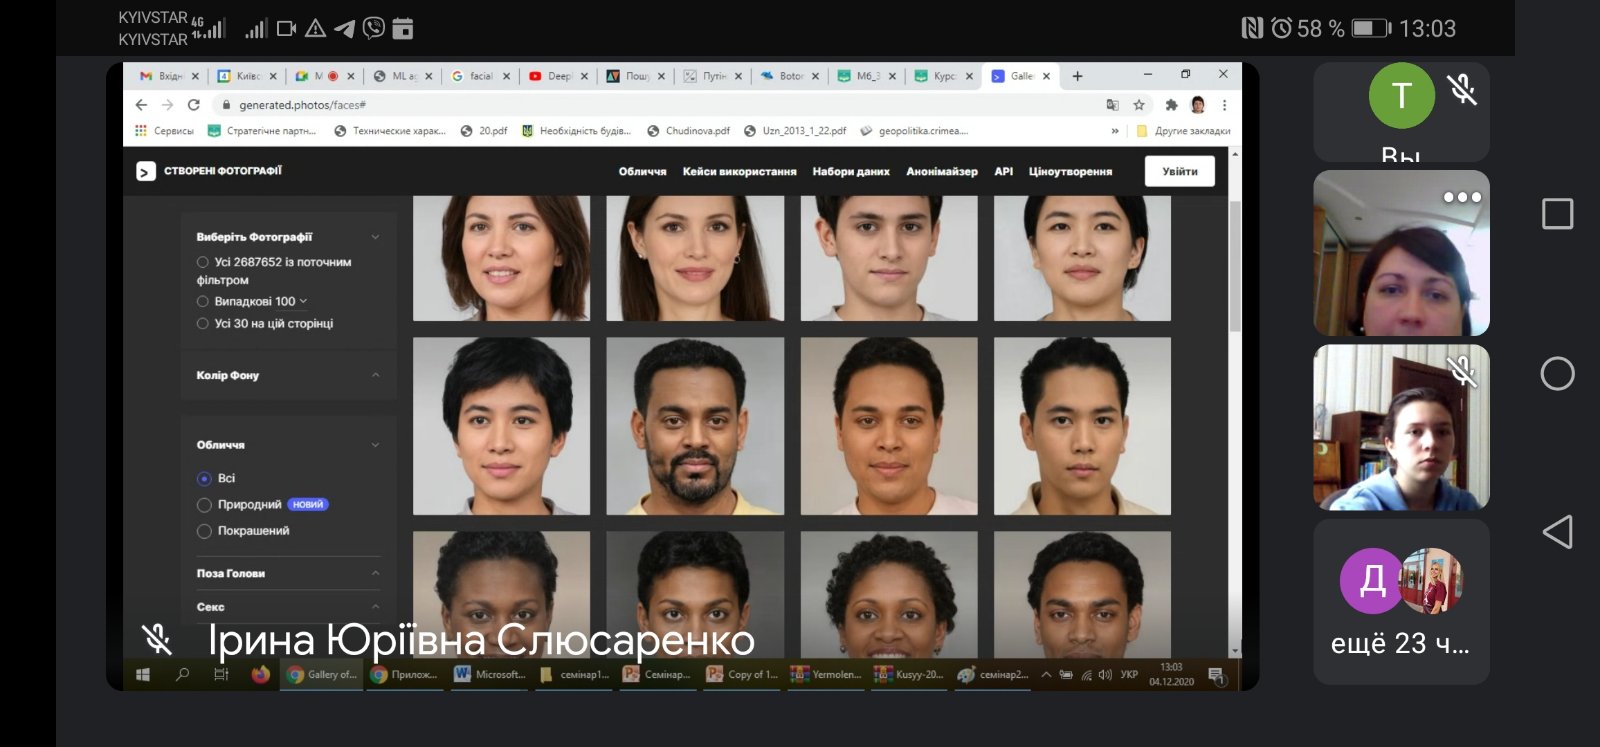Open the 'Ціноутворення' menu item

coord(1070,172)
